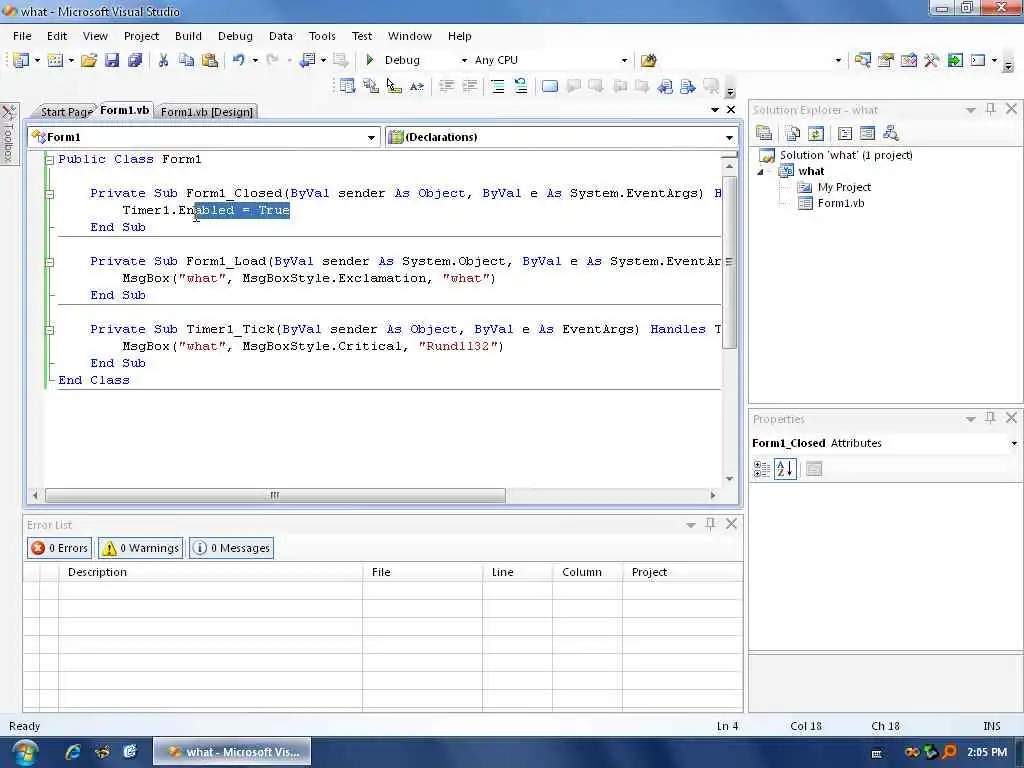Decrease the line indent icon
Image resolution: width=1024 pixels, height=768 pixels.
pyautogui.click(x=447, y=86)
